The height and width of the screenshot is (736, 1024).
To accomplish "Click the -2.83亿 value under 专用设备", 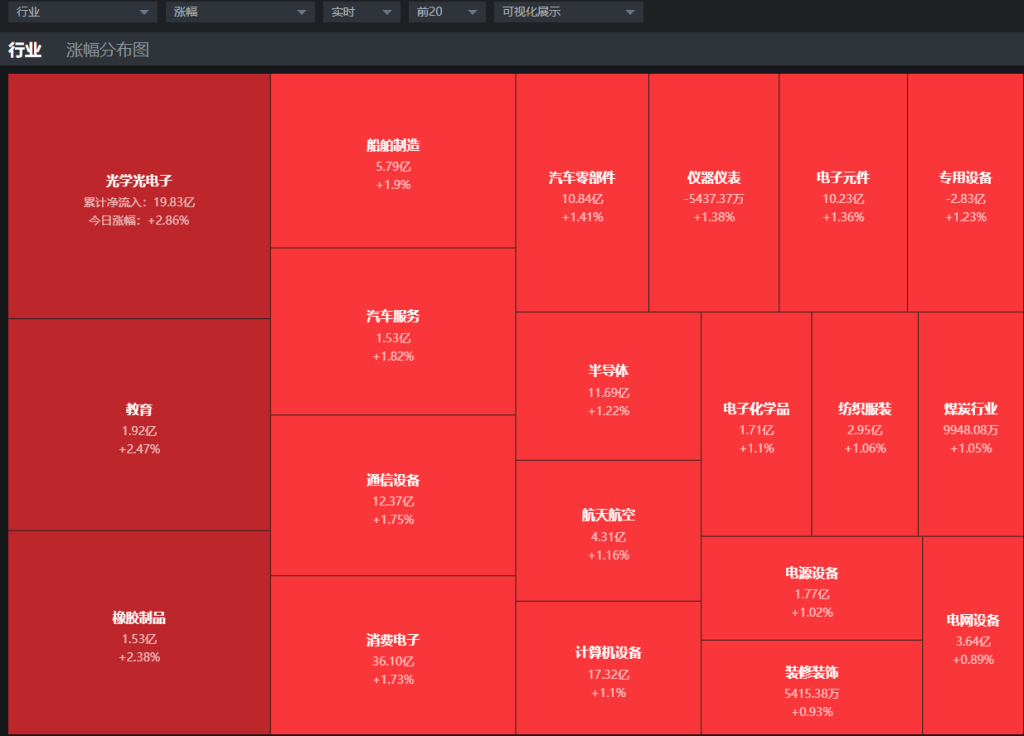I will point(966,199).
